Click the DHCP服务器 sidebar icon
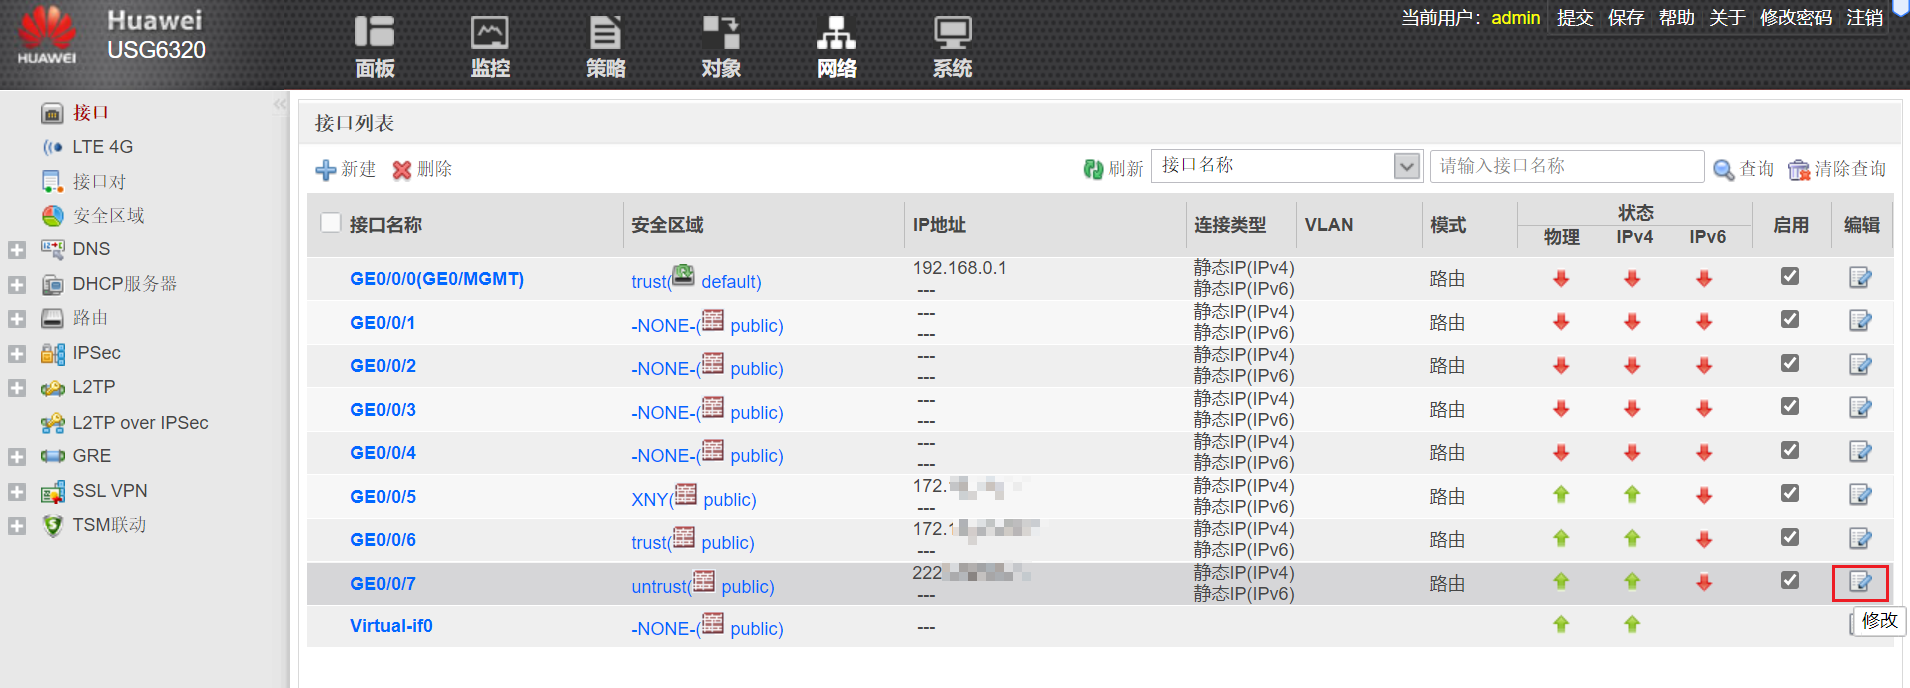This screenshot has height=688, width=1910. (52, 284)
